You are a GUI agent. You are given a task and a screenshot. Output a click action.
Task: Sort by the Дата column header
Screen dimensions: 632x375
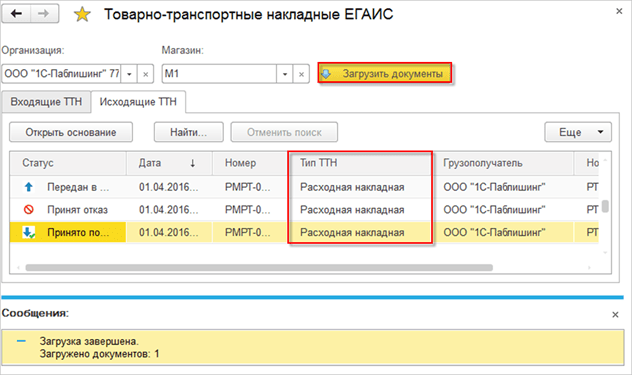pyautogui.click(x=169, y=163)
